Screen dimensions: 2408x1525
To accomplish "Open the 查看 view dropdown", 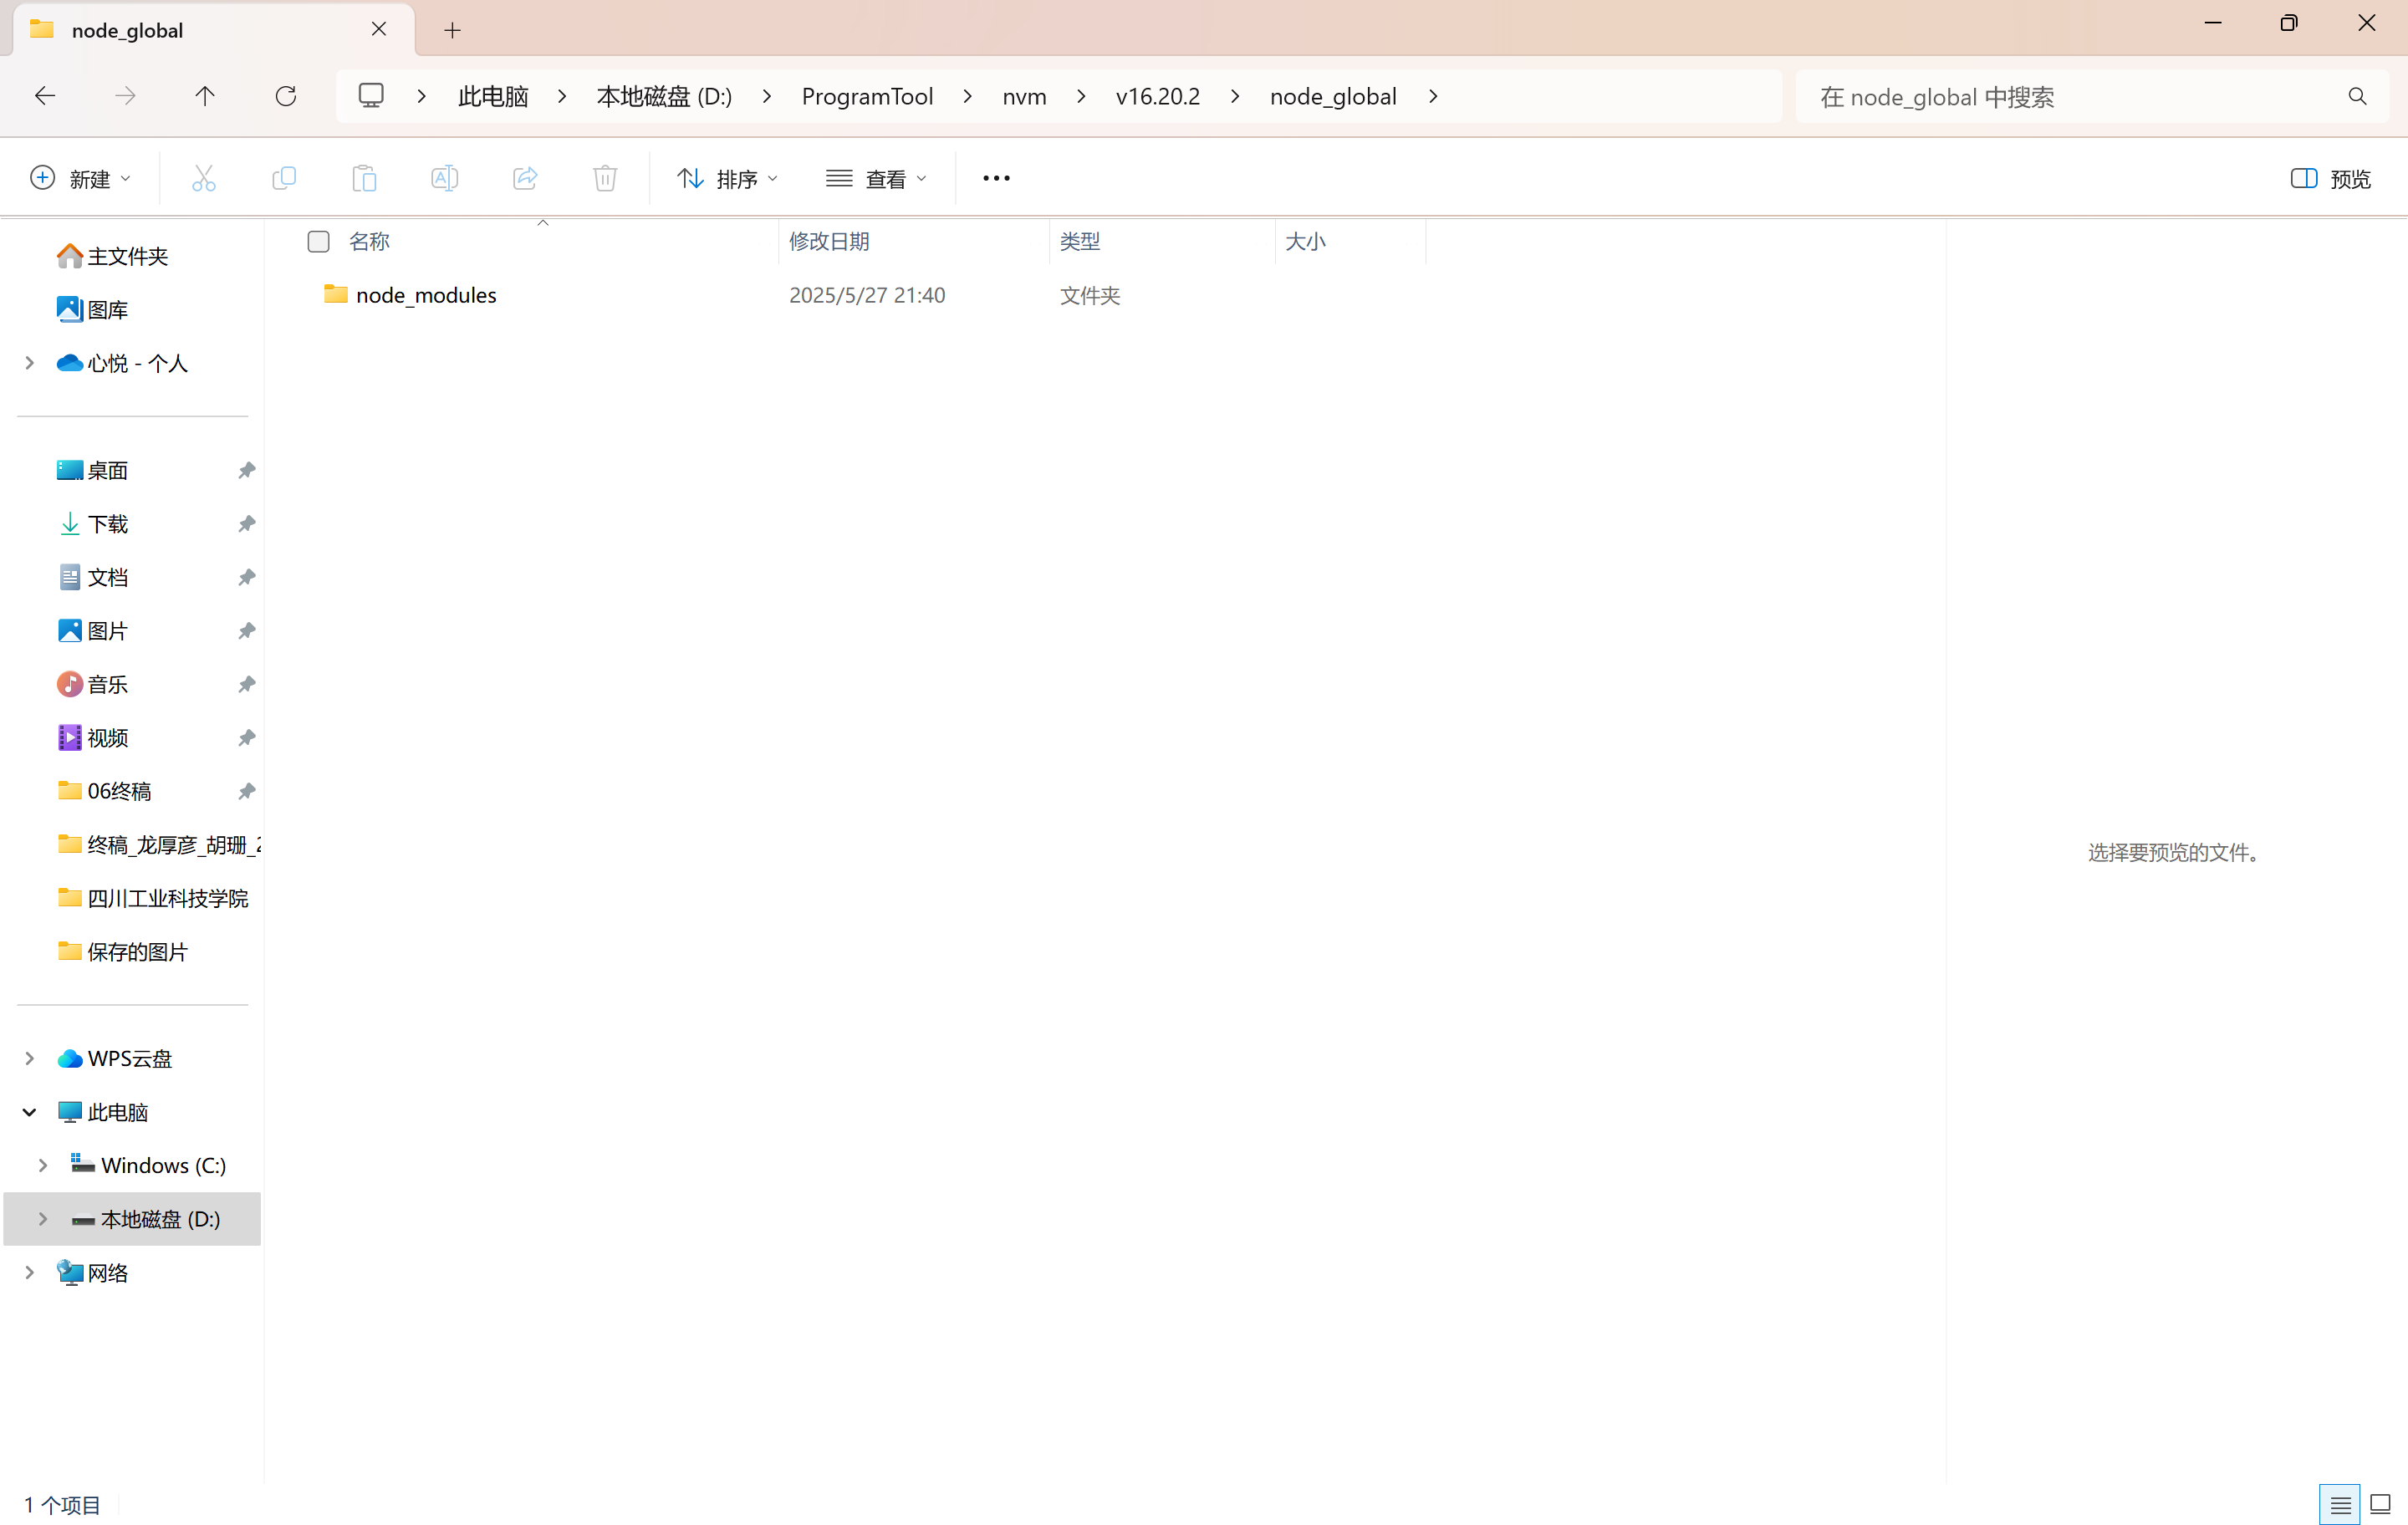I will click(x=876, y=178).
